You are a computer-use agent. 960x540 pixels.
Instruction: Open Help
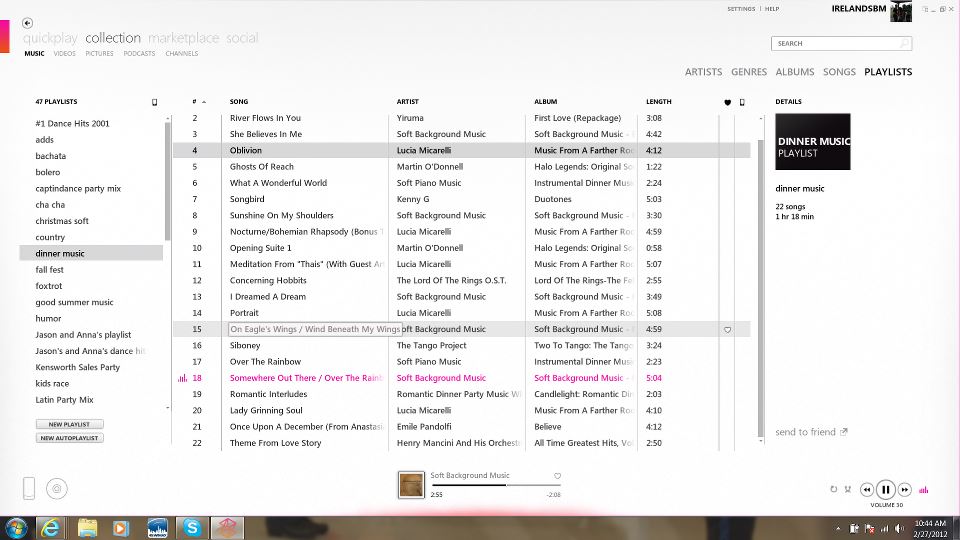tap(771, 9)
